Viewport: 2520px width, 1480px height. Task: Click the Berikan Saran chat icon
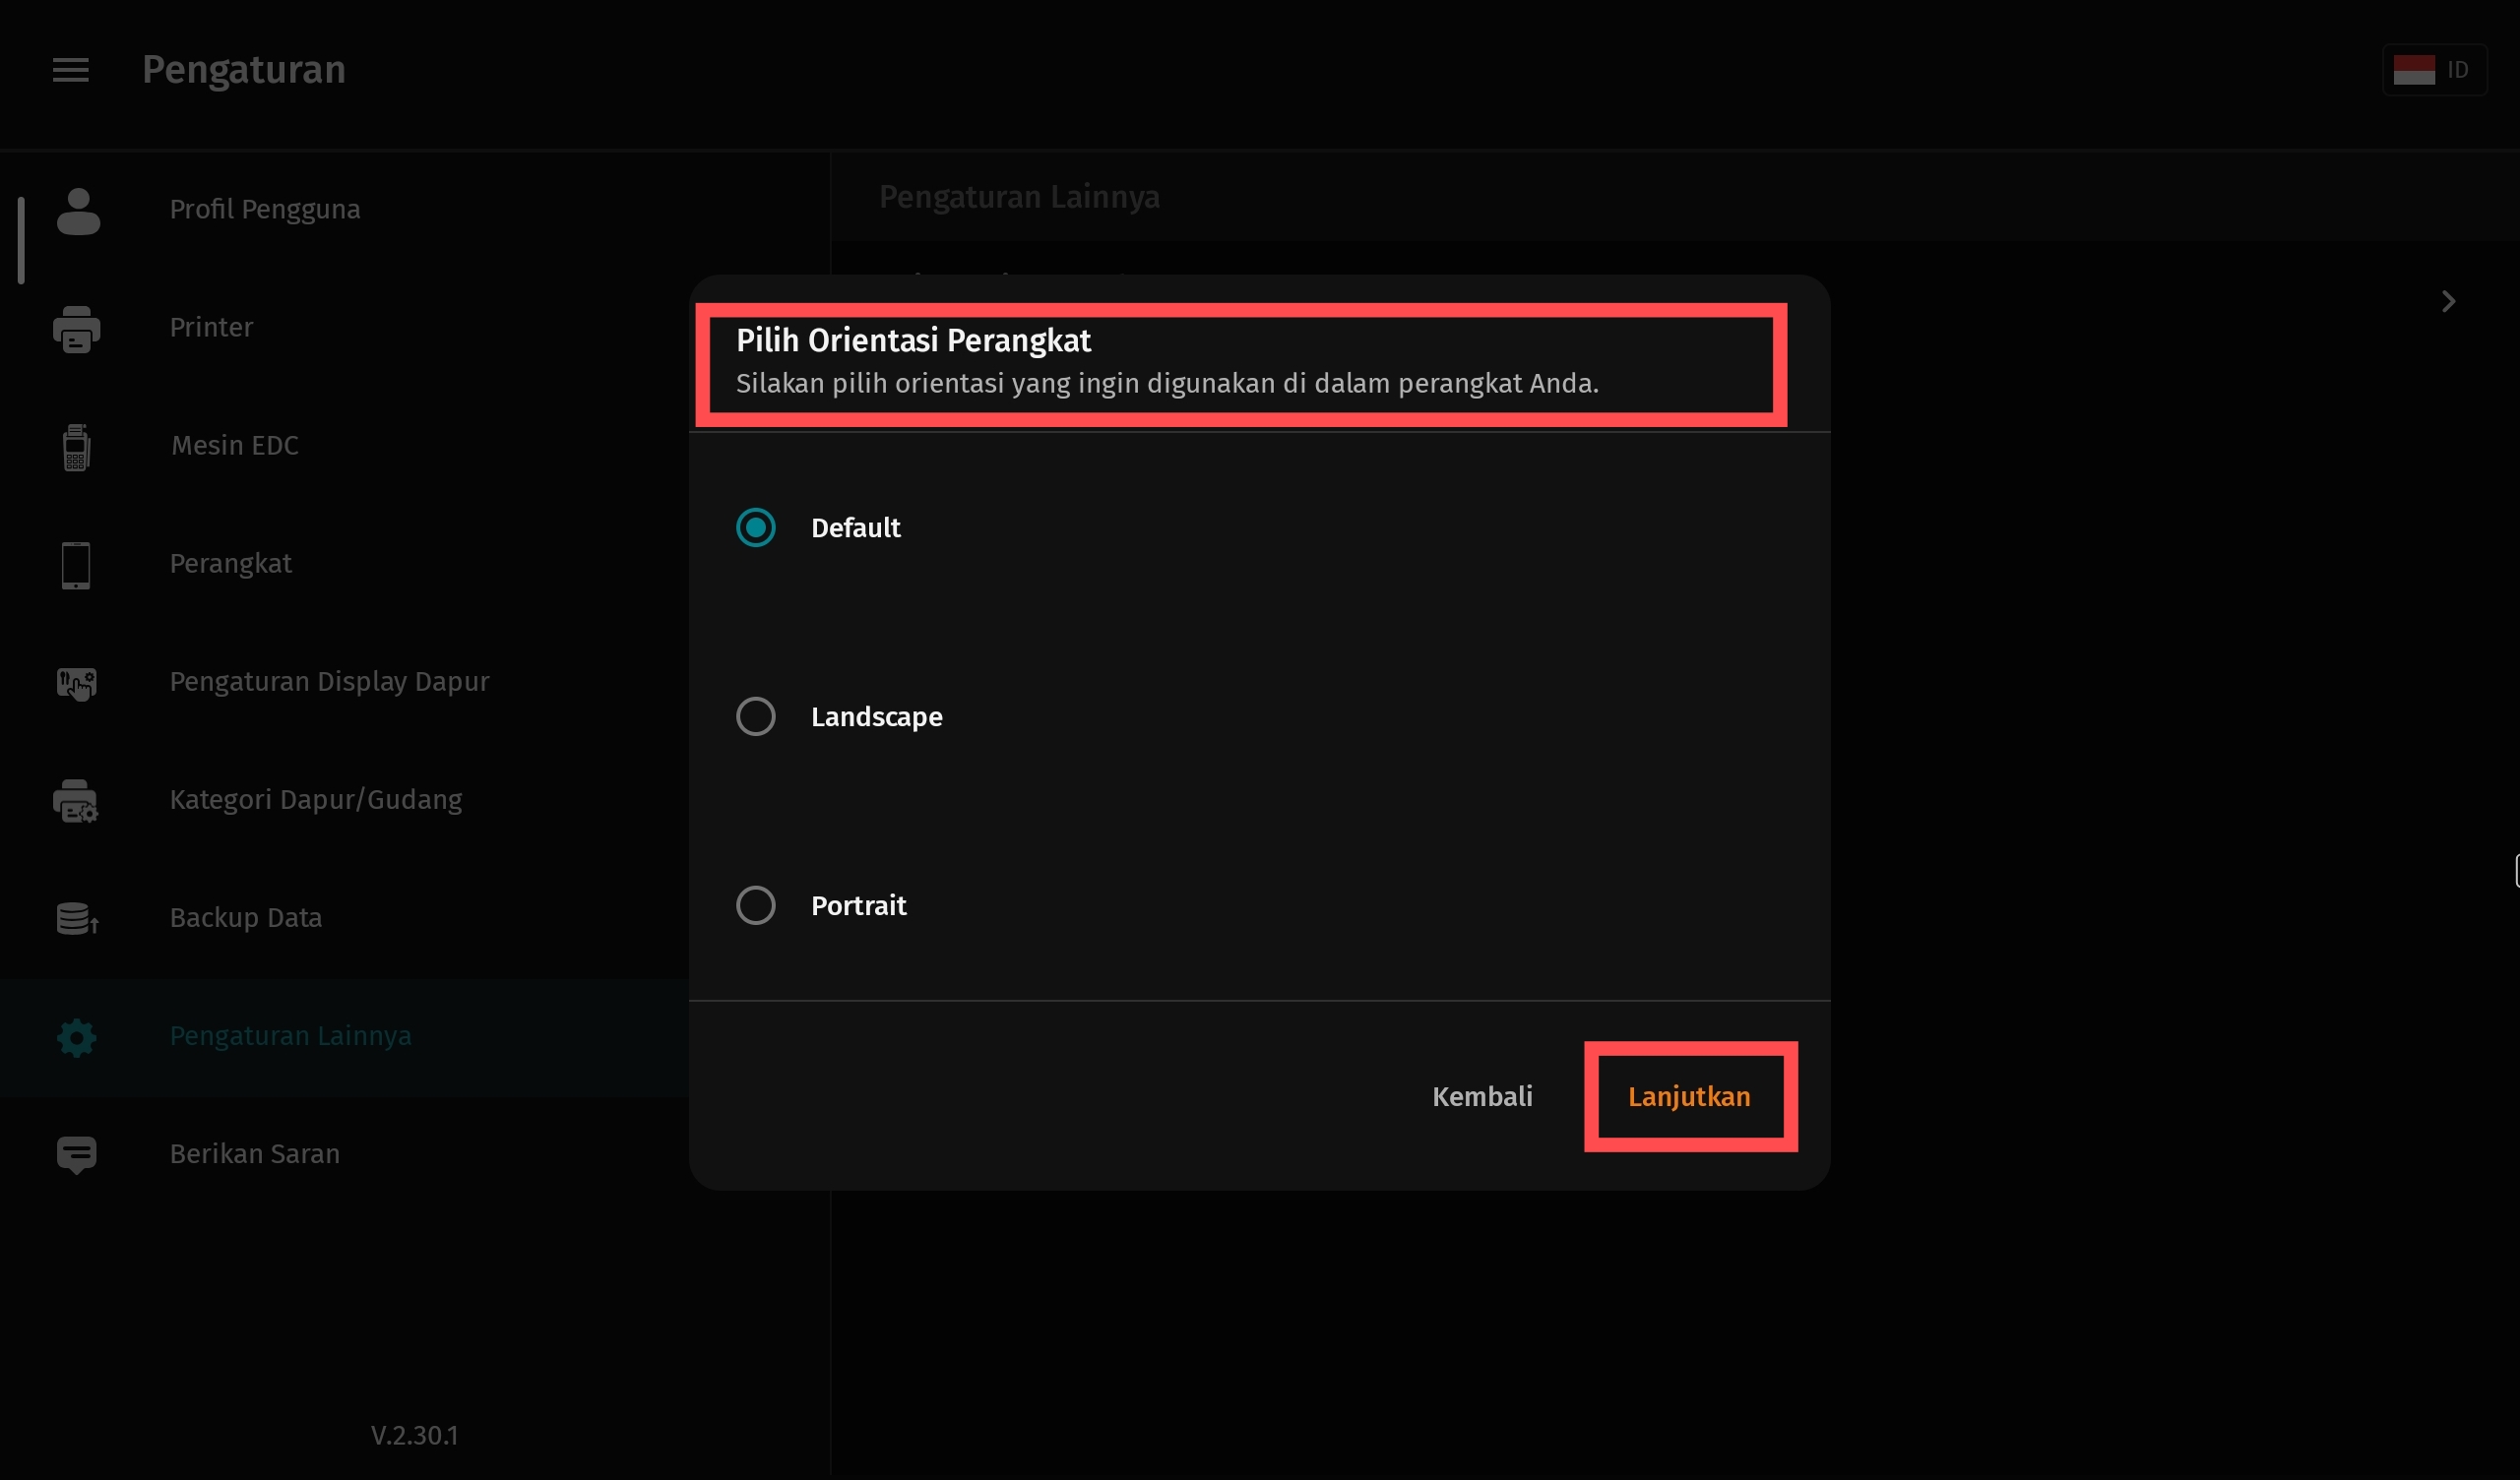(x=77, y=1155)
